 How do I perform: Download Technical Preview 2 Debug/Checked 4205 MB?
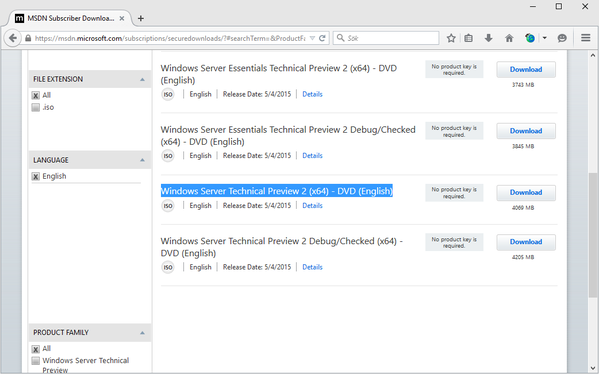coord(526,242)
